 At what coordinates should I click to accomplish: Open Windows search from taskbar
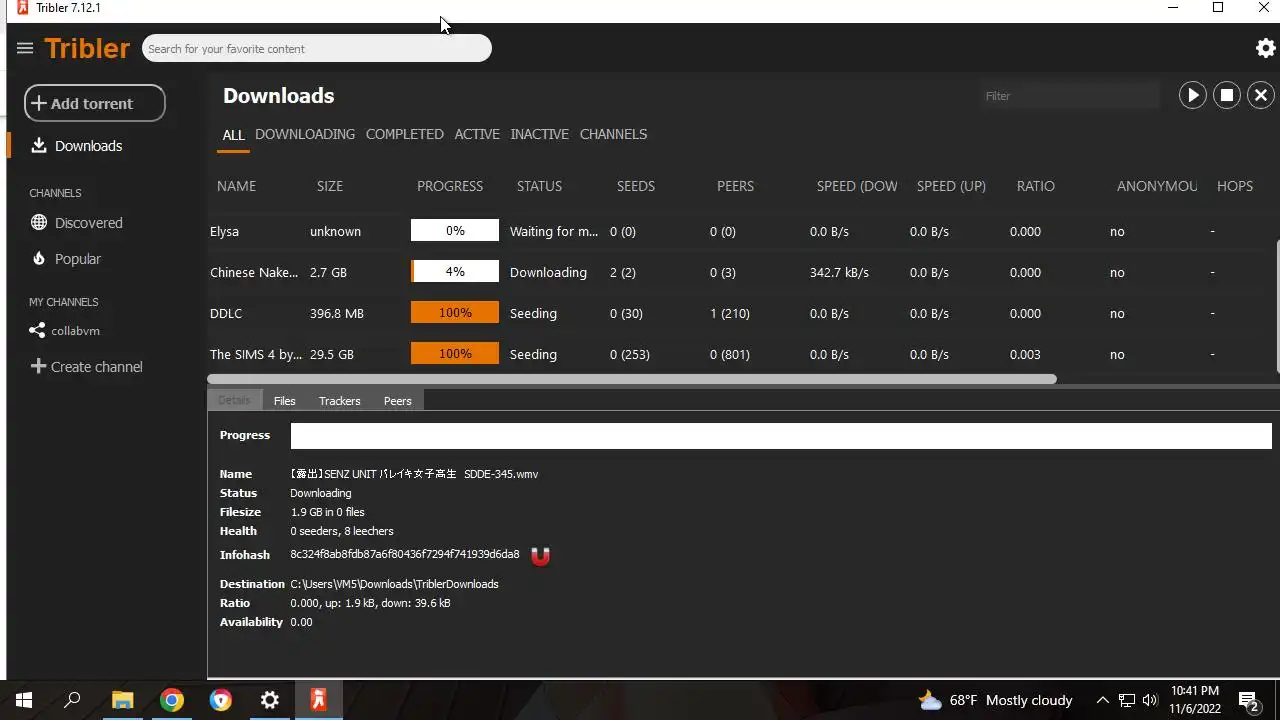point(72,700)
